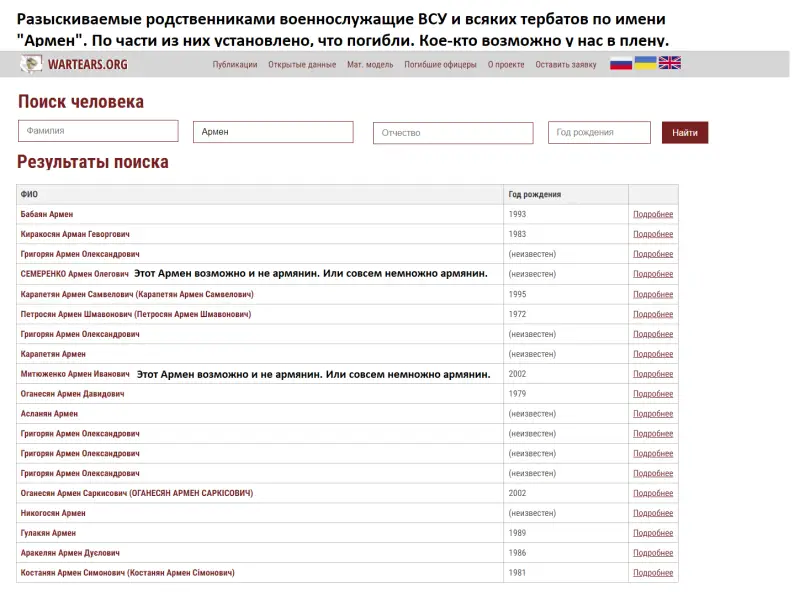800x601 pixels.
Task: Click Оставить заявку in the navigation
Action: pos(566,65)
